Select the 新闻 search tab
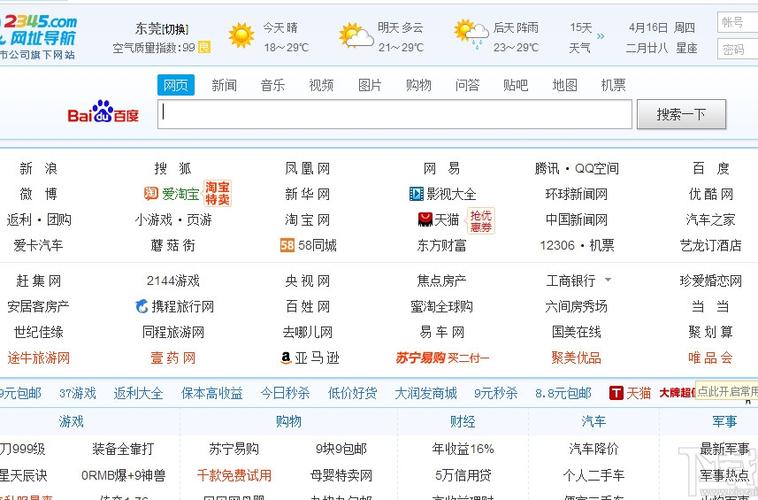The height and width of the screenshot is (500, 758). click(x=224, y=85)
